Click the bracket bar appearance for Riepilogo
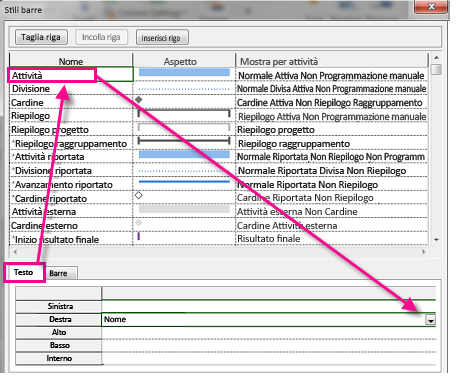The image size is (459, 386). click(x=184, y=113)
